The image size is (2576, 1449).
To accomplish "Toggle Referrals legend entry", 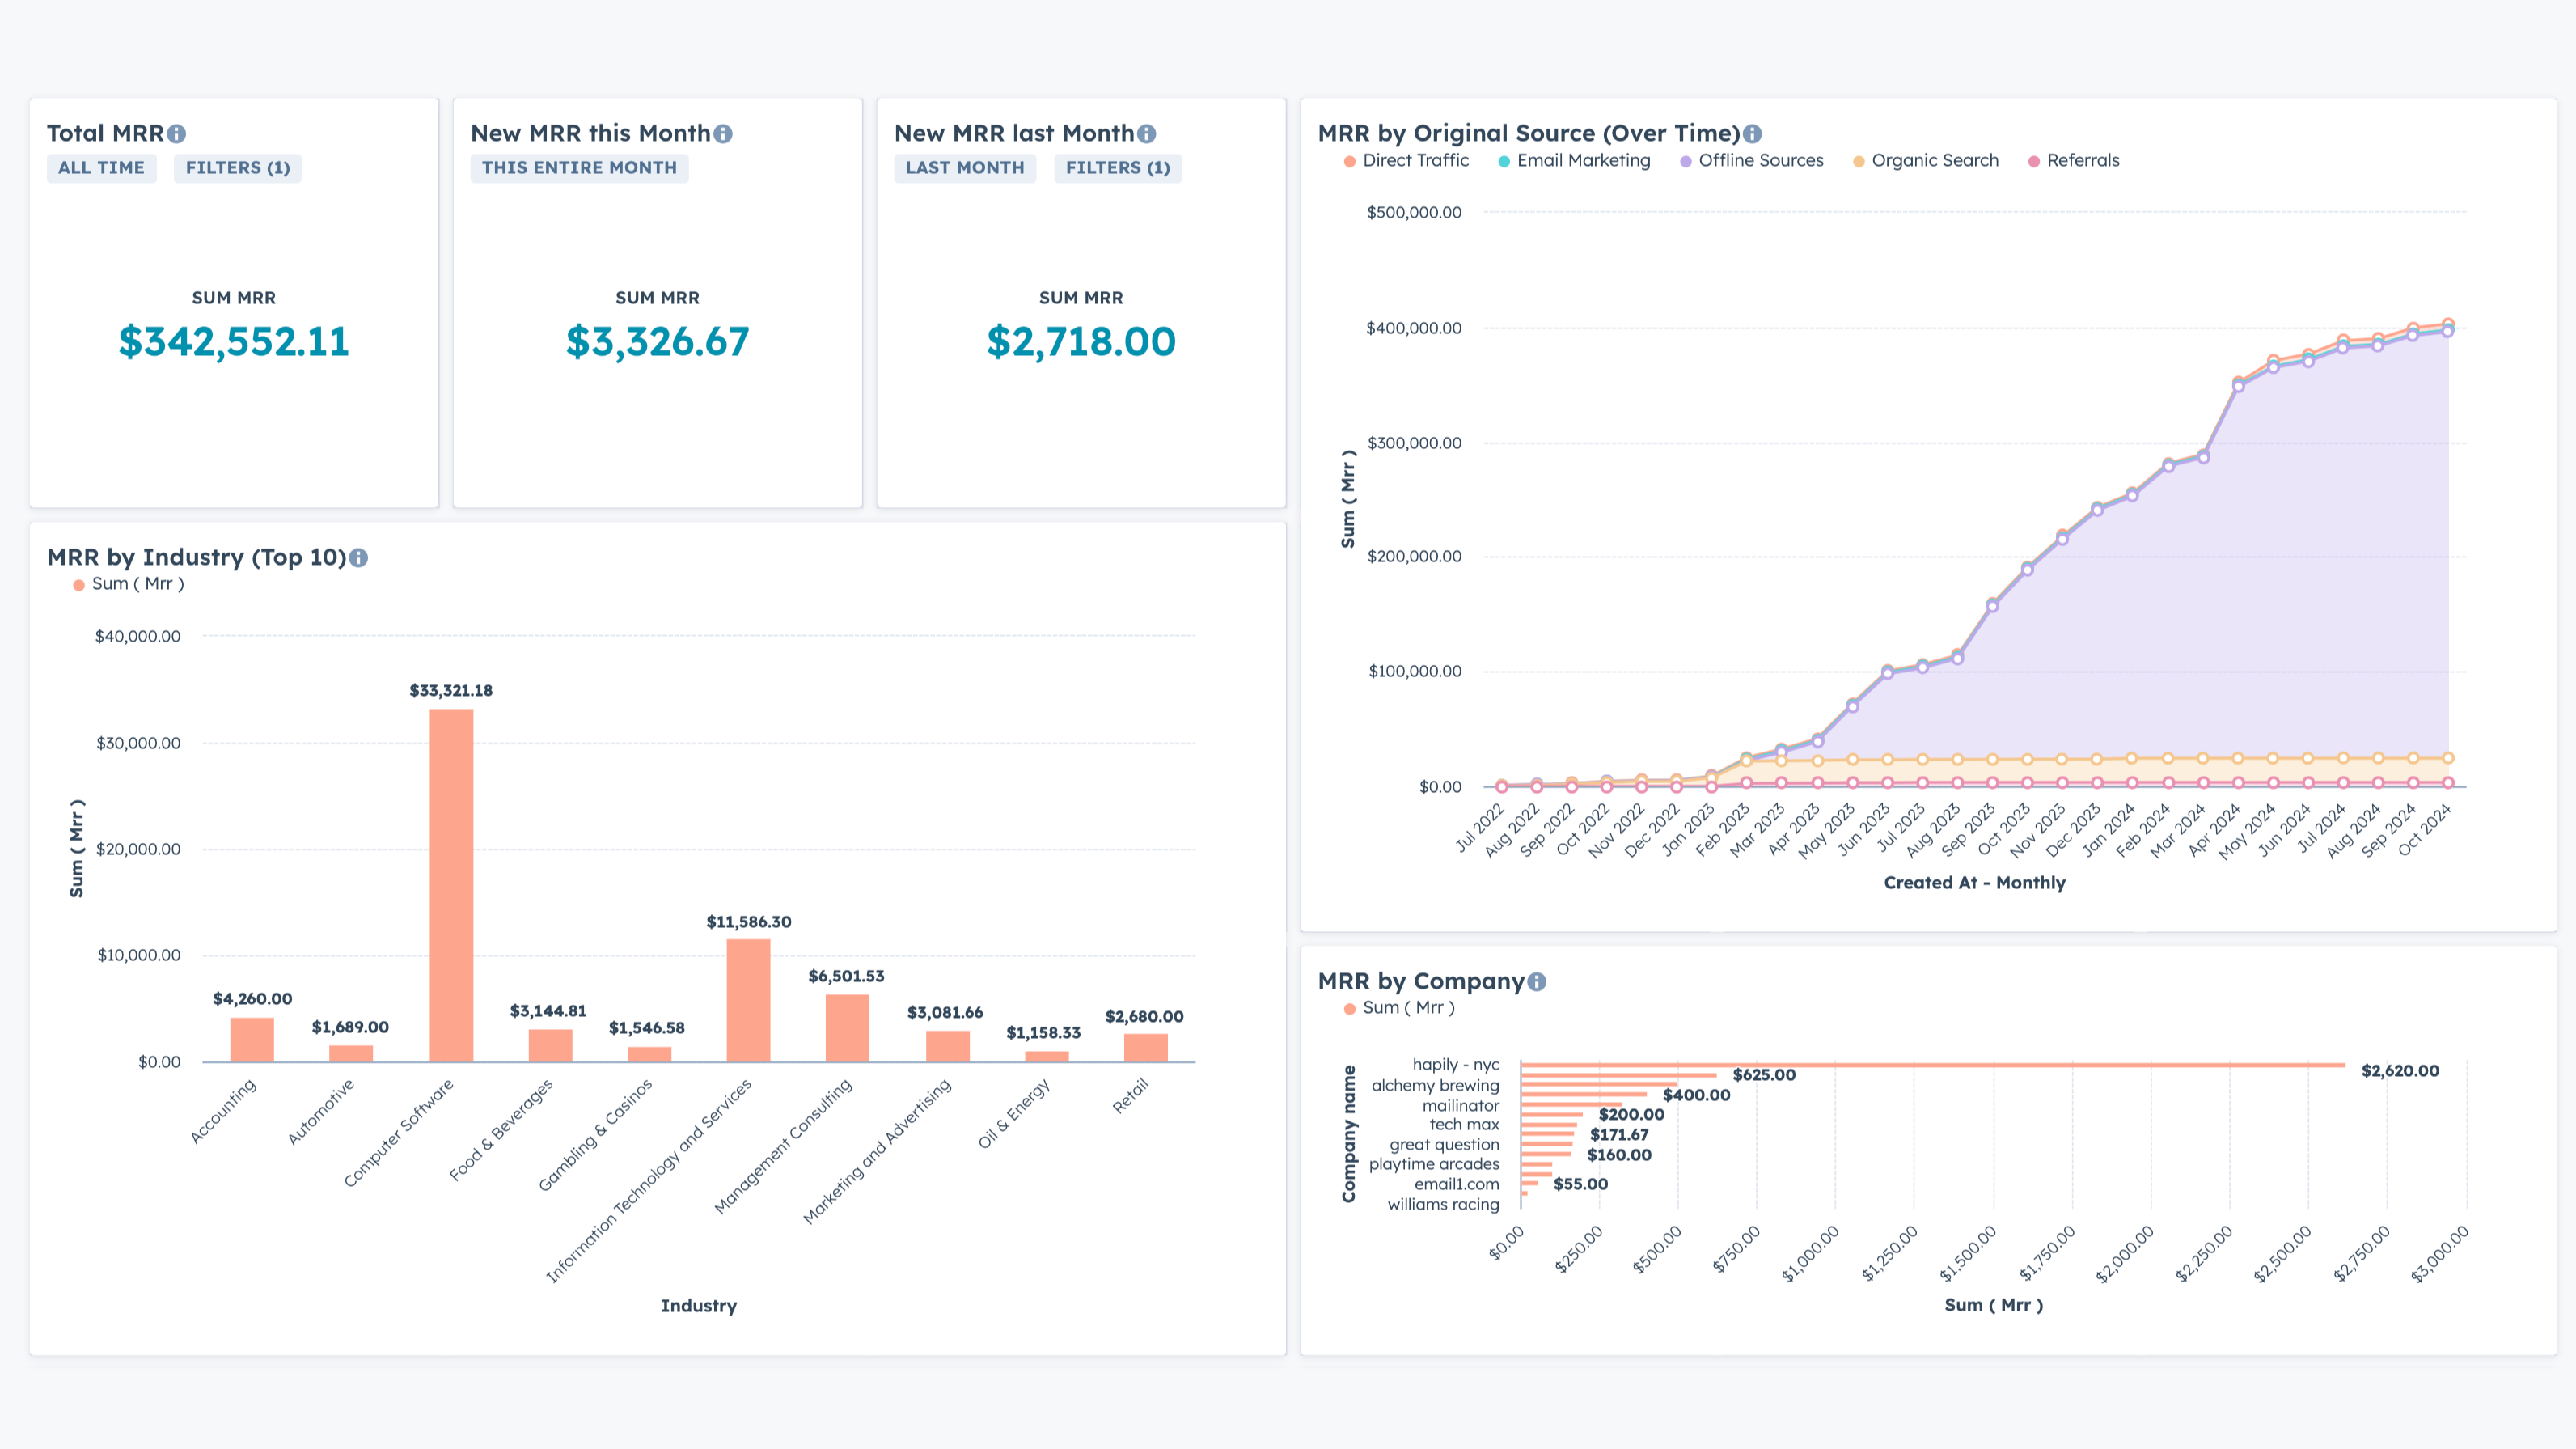I will coord(2081,161).
